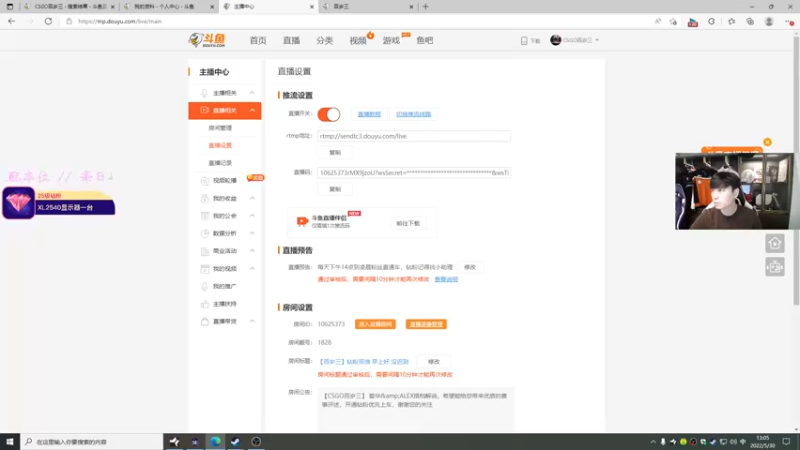Screen dimensions: 800x450
Task: Open the CSGO百岁三 account dropdown
Action: pyautogui.click(x=574, y=40)
